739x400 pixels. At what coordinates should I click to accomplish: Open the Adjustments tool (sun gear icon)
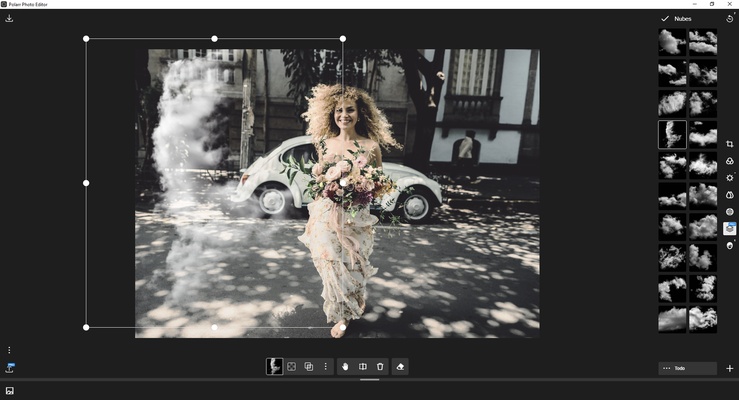(730, 178)
